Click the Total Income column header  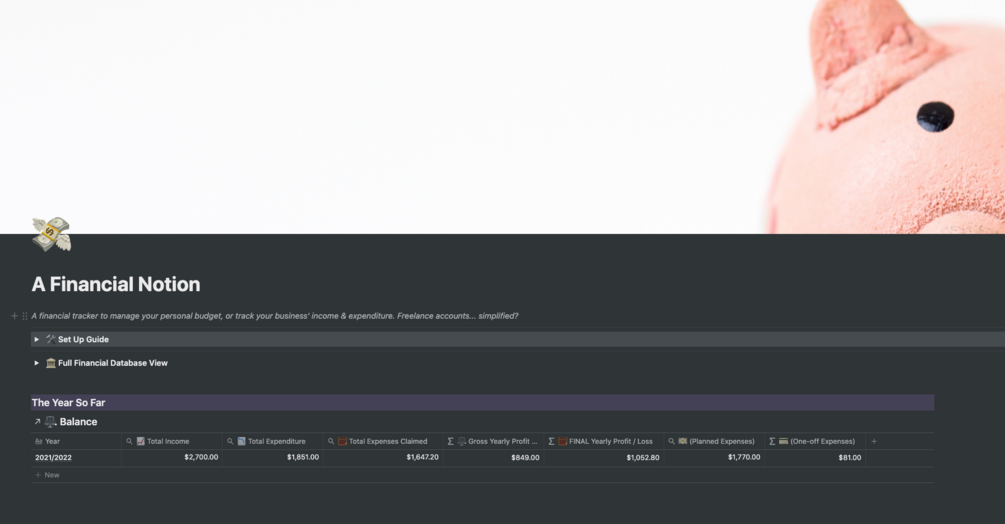[x=172, y=441]
